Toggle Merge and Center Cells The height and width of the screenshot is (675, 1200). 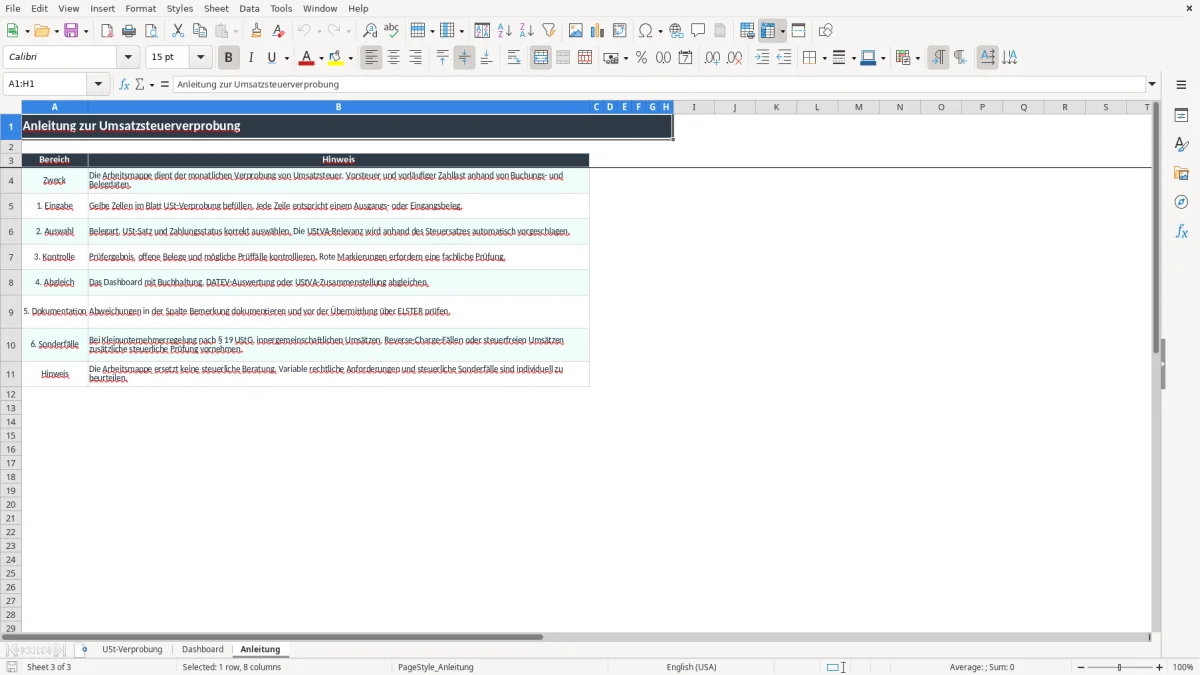[541, 58]
